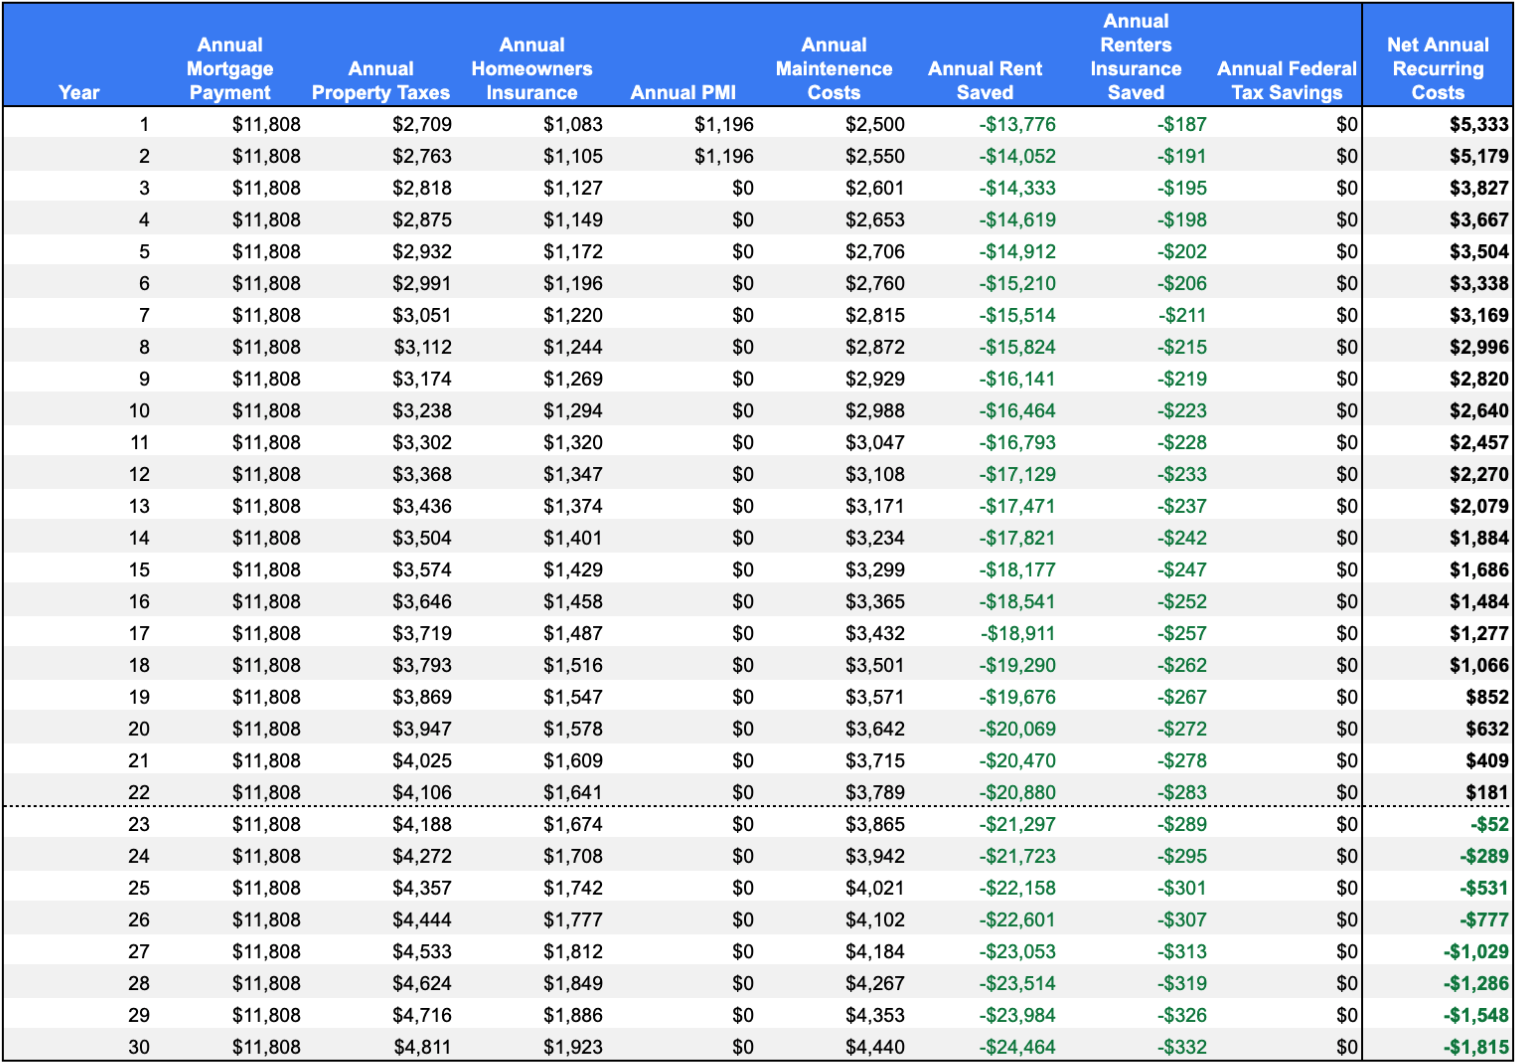Click maintenance cost cell $2,500
Screen dimensions: 1517x1064
875,125
